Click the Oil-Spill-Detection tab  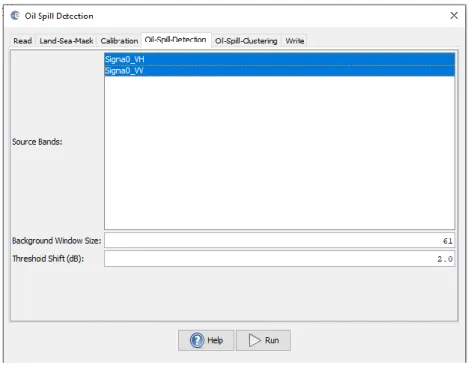176,40
